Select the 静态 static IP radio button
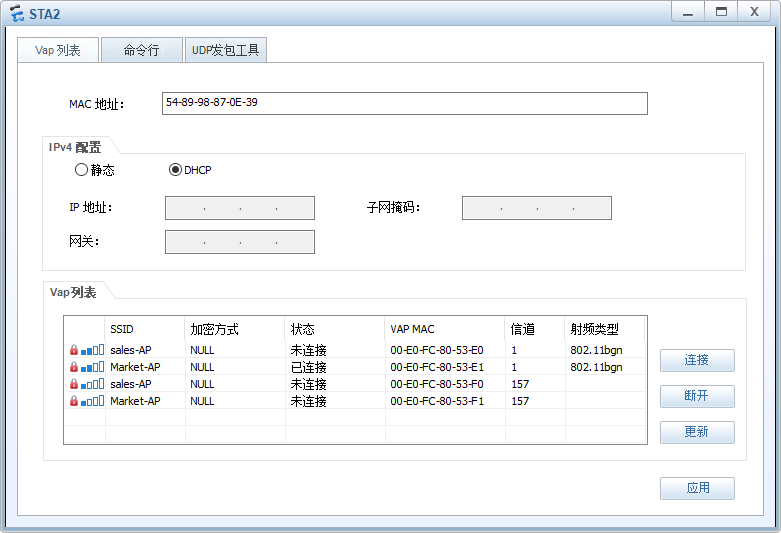This screenshot has height=533, width=781. 81,170
